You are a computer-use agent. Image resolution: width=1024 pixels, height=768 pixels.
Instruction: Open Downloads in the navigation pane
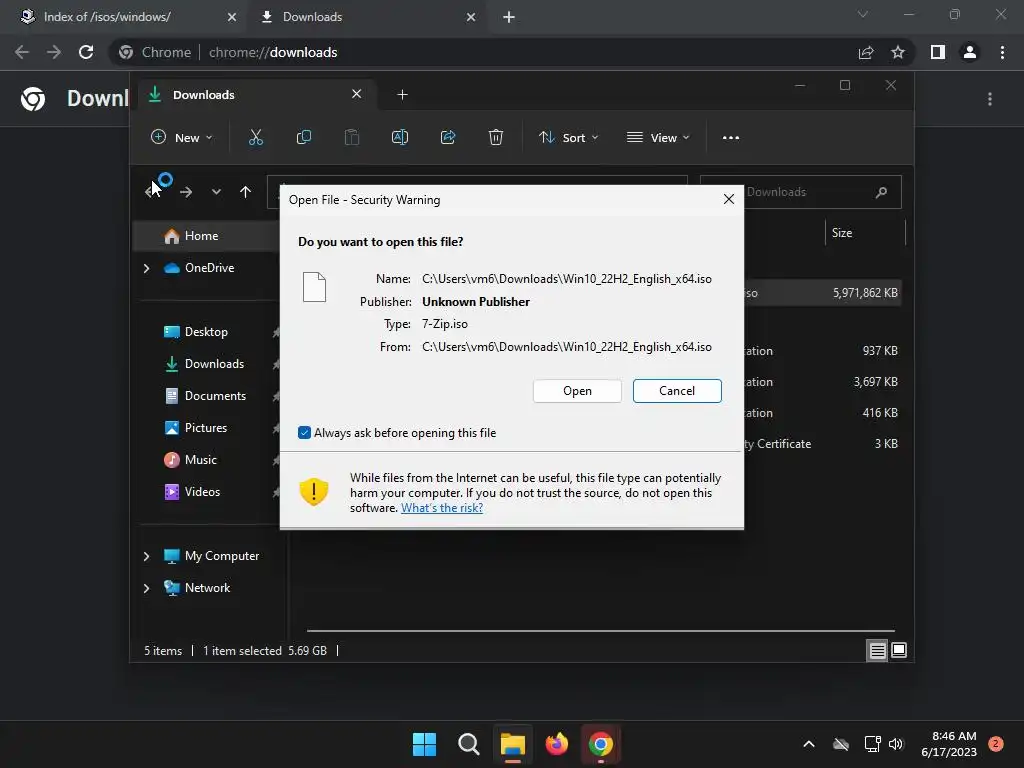214,364
